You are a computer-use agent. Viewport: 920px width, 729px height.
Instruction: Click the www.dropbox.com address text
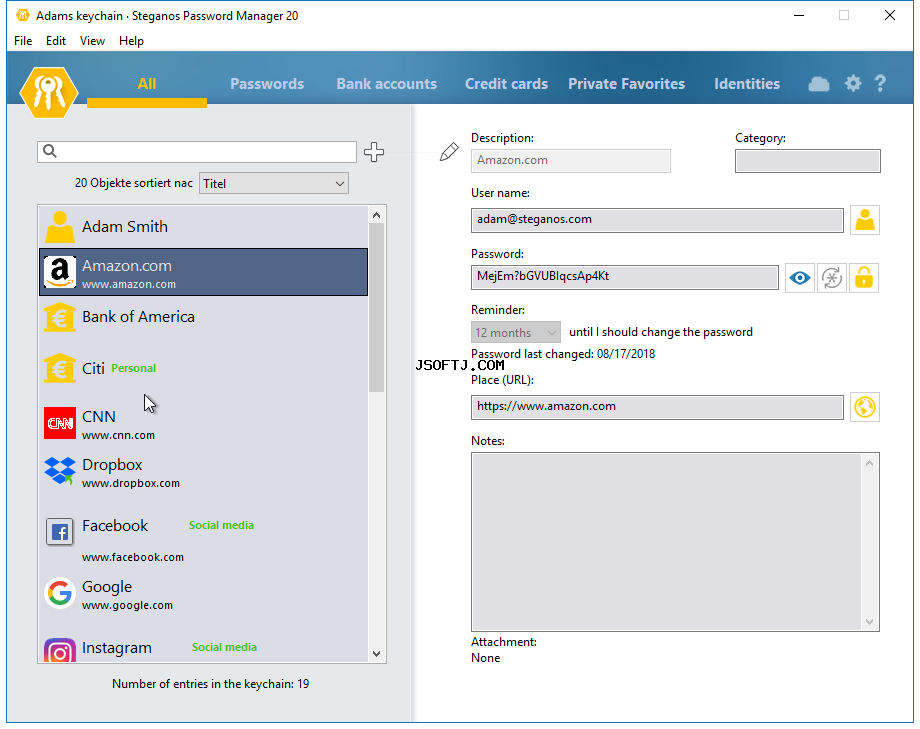pos(131,484)
